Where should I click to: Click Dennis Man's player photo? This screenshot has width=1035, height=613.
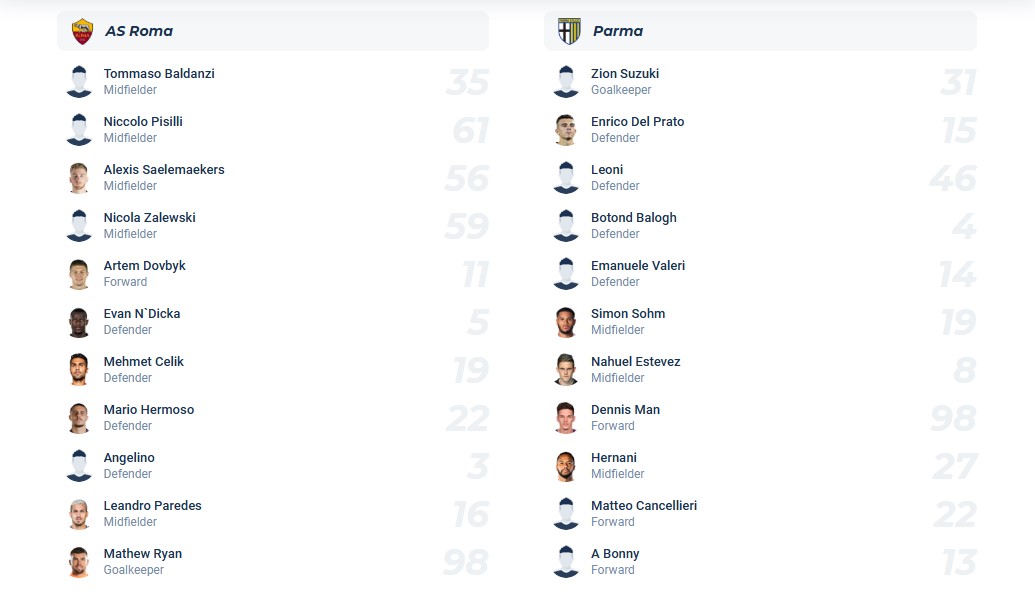point(566,418)
